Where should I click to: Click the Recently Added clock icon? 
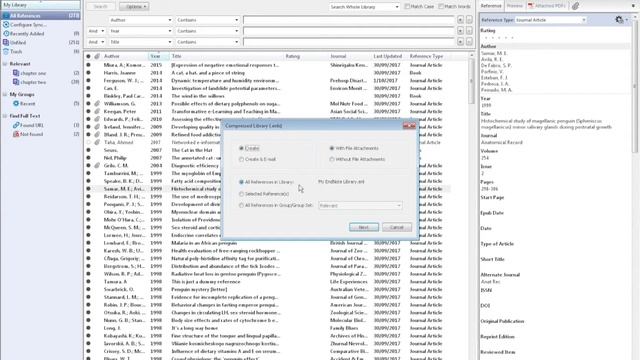pos(6,33)
